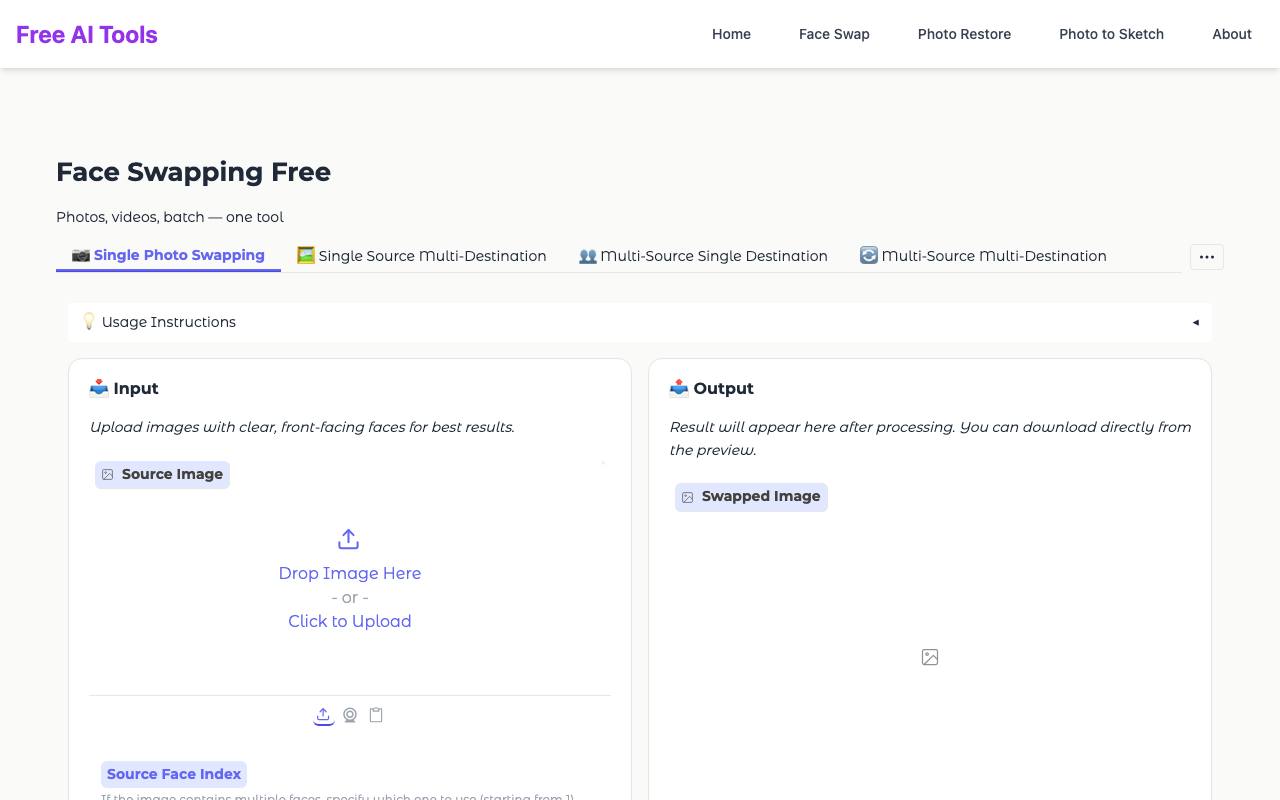Open Photo Restore in the navigation bar

964,34
